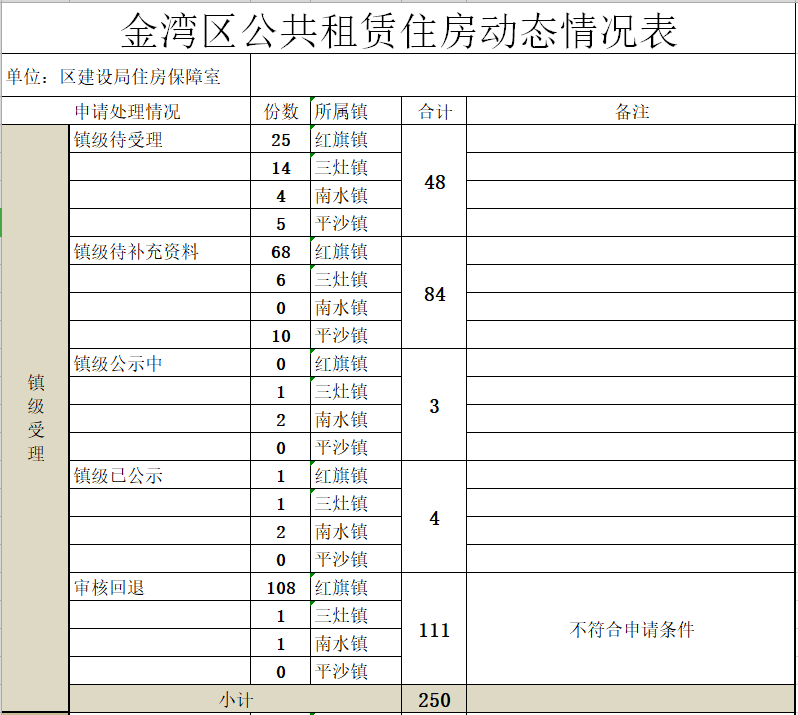Select the cell with value 68

point(281,252)
